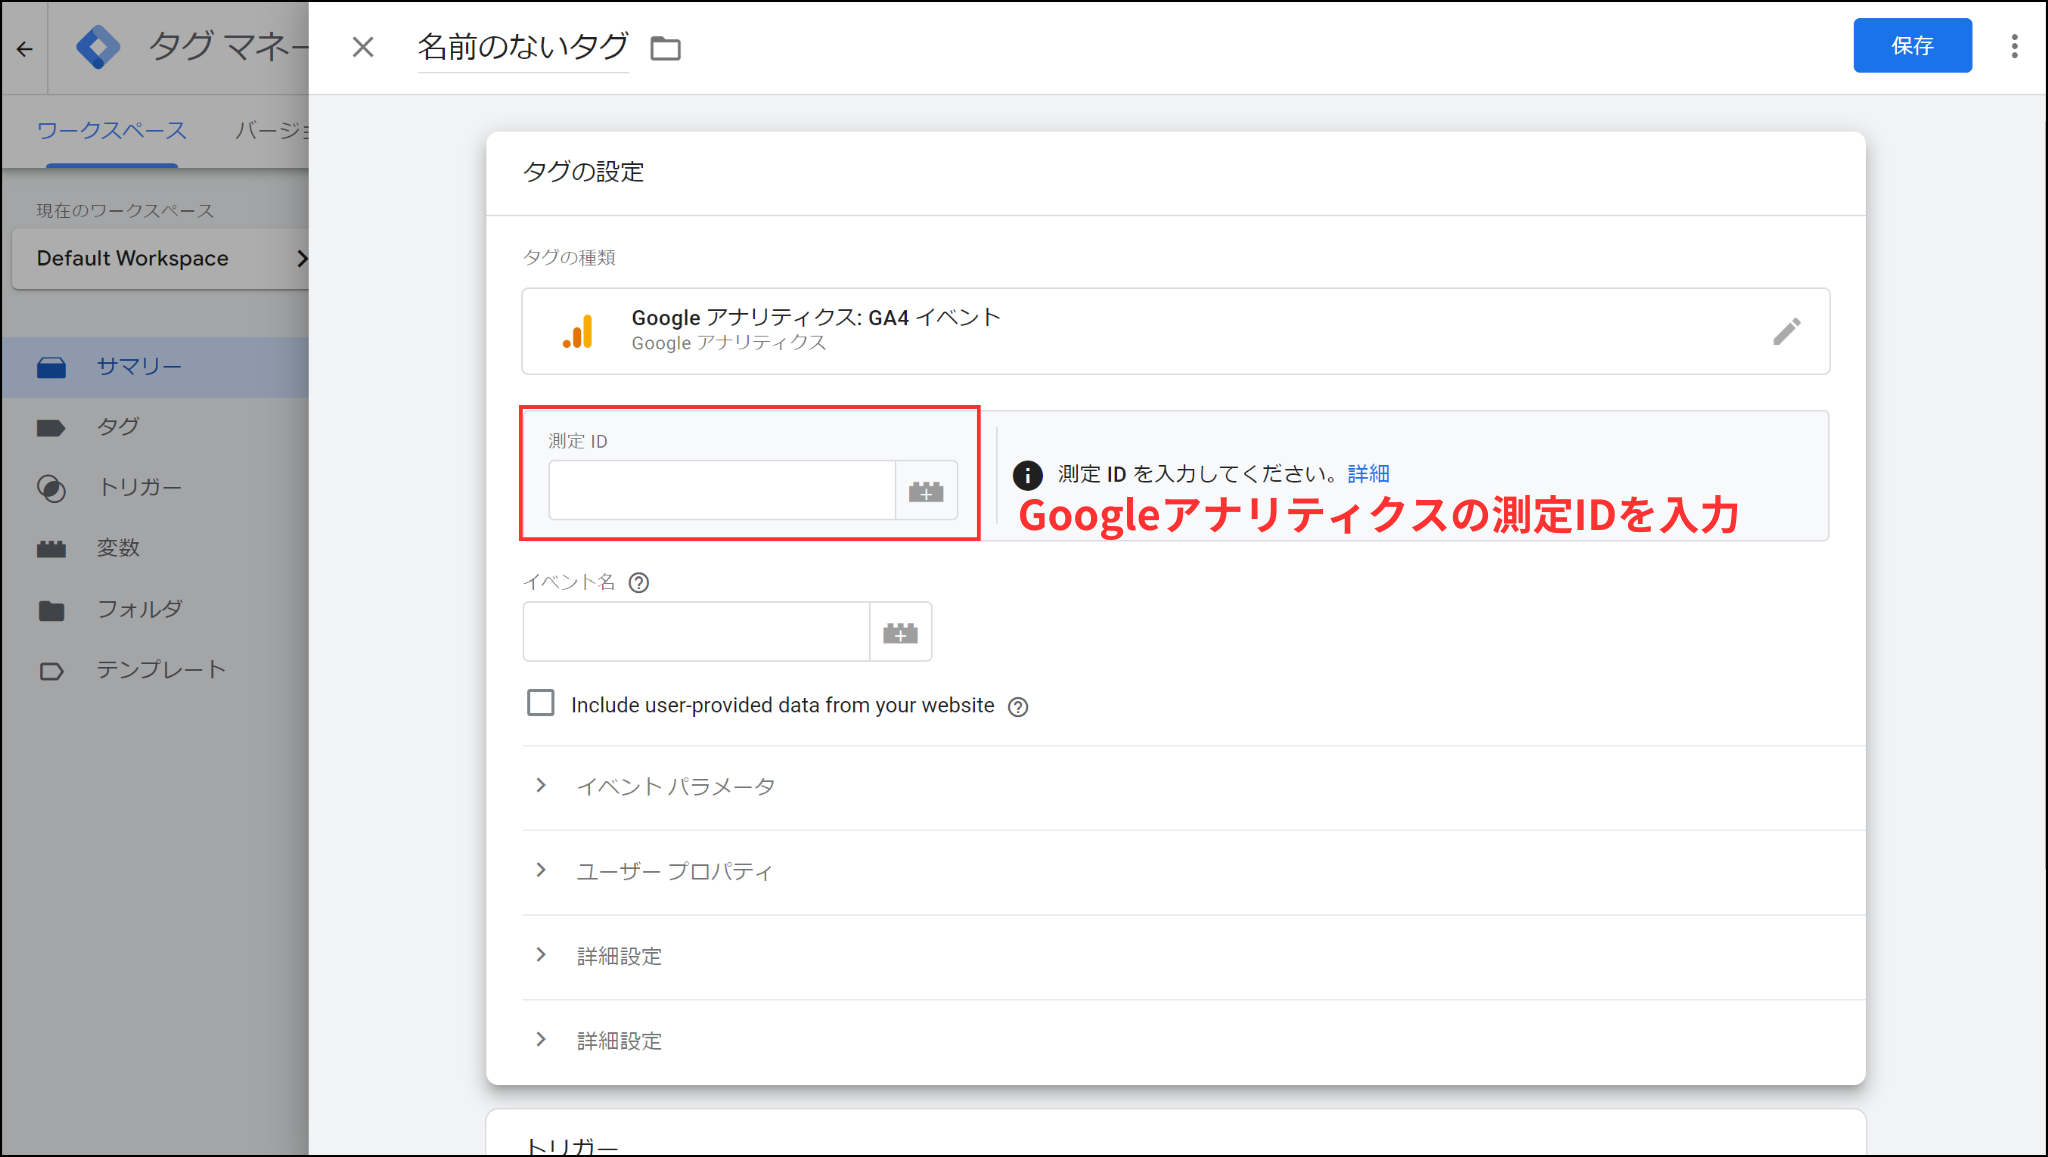This screenshot has height=1157, width=2048.
Task: Close the untitled tag editor panel
Action: (363, 47)
